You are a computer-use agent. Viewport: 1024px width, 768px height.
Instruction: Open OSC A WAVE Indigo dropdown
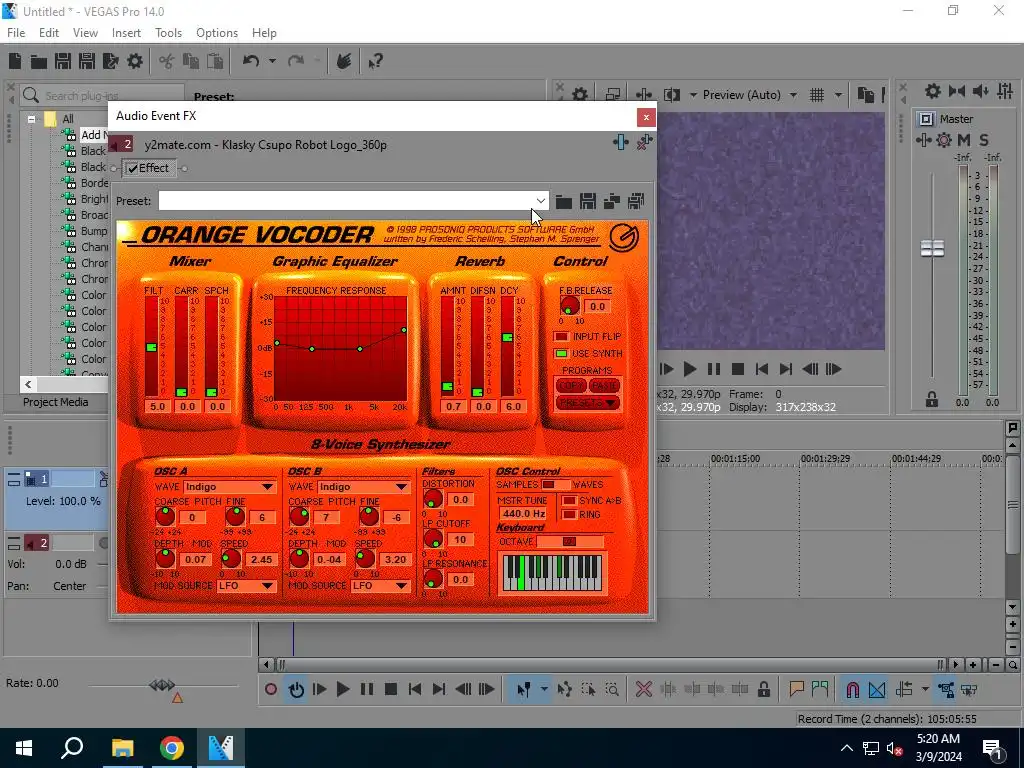coord(229,487)
